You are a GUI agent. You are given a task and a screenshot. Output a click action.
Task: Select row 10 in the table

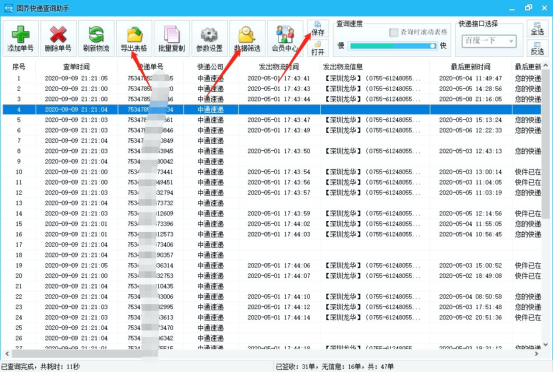(272, 172)
